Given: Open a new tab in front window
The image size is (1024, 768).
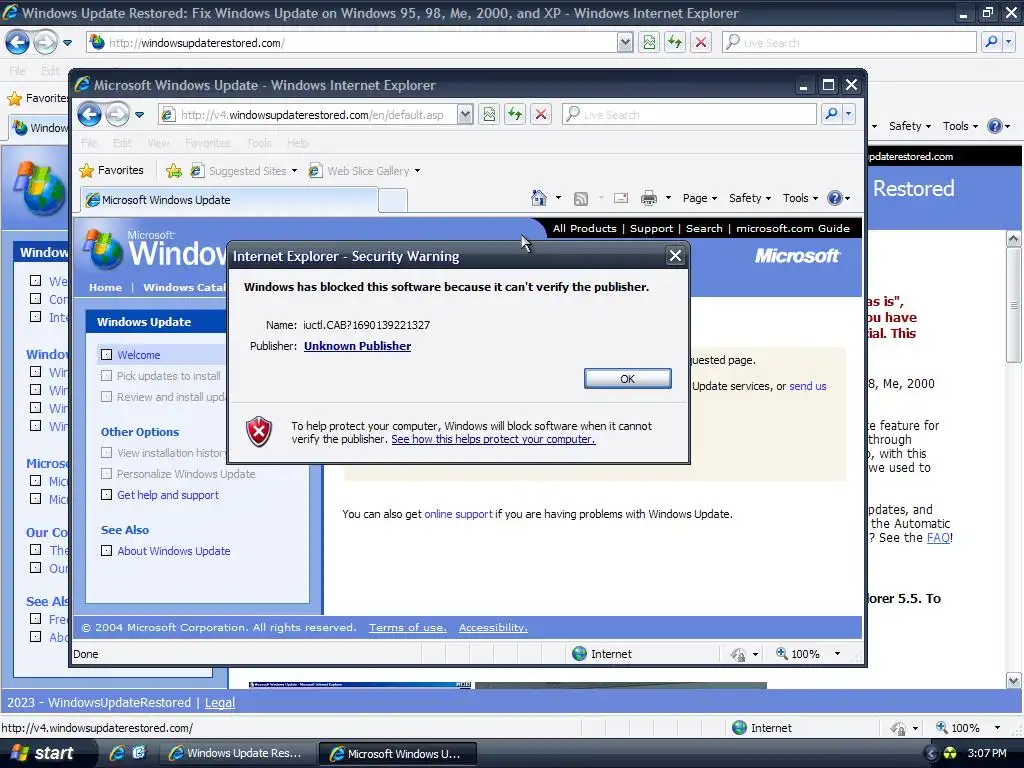Looking at the screenshot, I should [x=392, y=200].
